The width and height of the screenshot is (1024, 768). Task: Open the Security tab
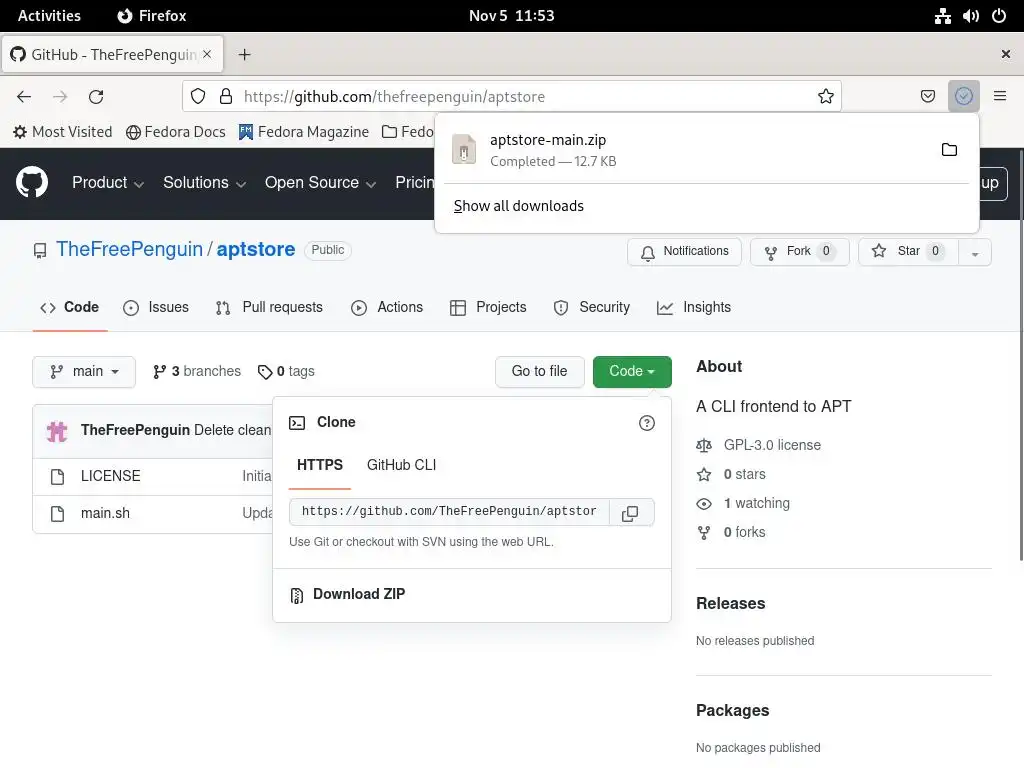coord(592,308)
